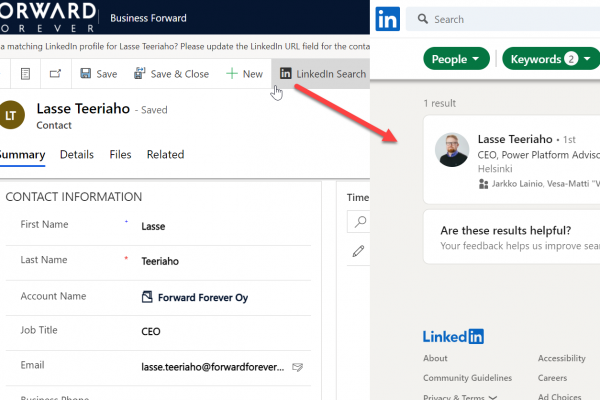Open the Details tab
This screenshot has width=600, height=400.
tap(77, 155)
